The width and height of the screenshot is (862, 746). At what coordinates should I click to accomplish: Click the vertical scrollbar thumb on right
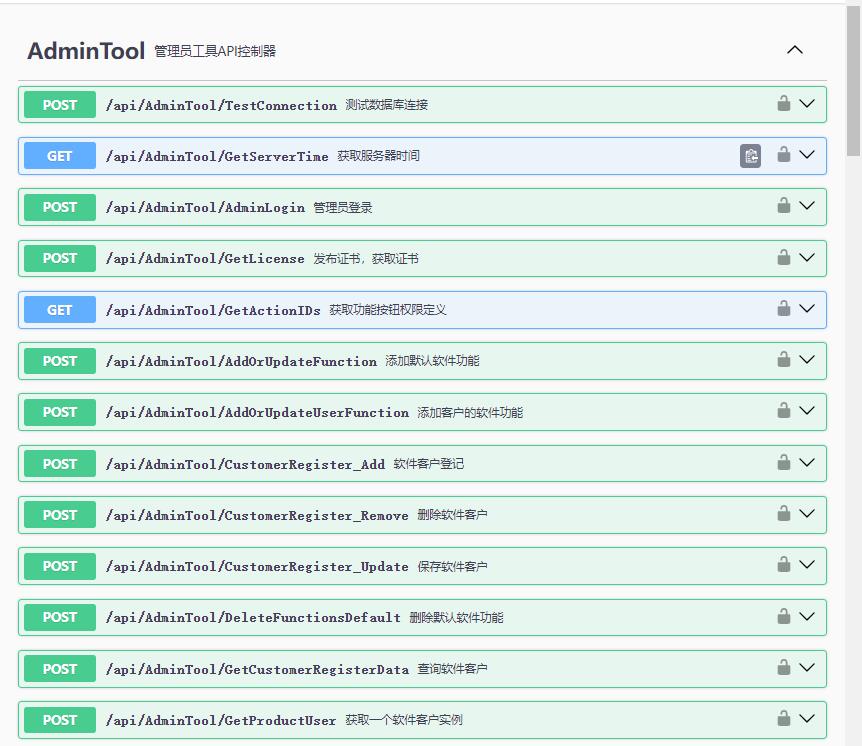853,80
